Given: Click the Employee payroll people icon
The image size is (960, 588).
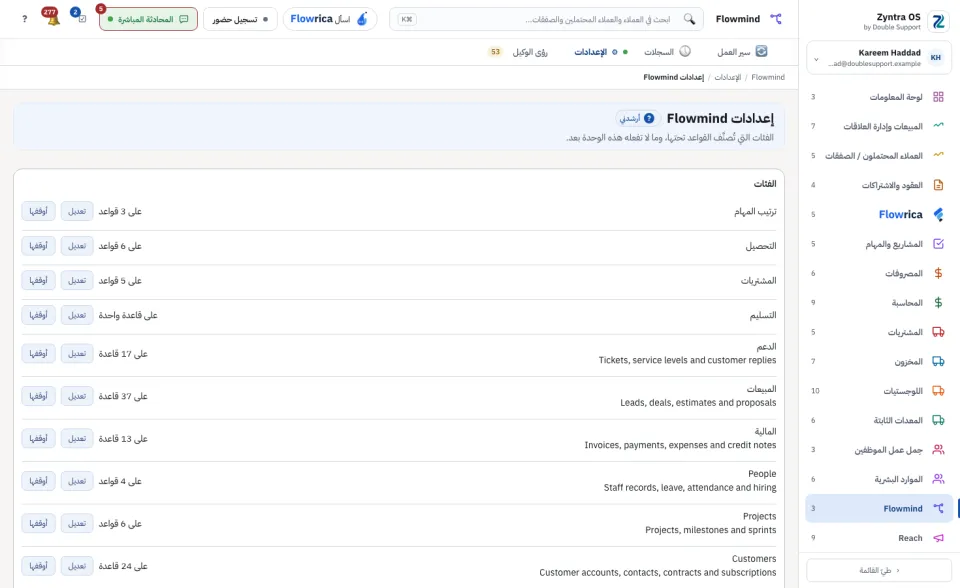Looking at the screenshot, I should coord(938,450).
